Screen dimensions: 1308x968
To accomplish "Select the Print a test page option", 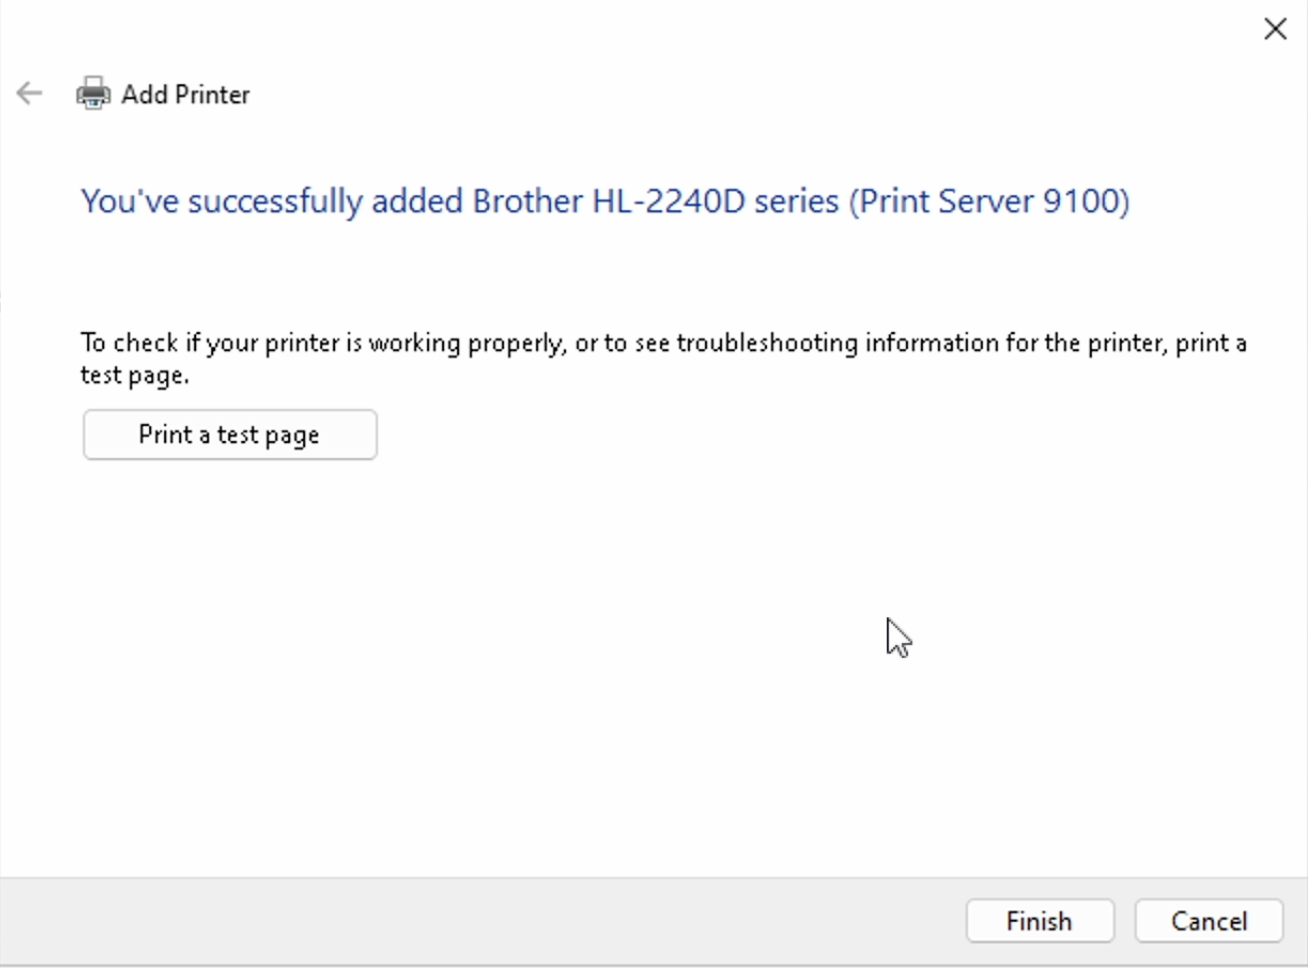I will coord(229,434).
